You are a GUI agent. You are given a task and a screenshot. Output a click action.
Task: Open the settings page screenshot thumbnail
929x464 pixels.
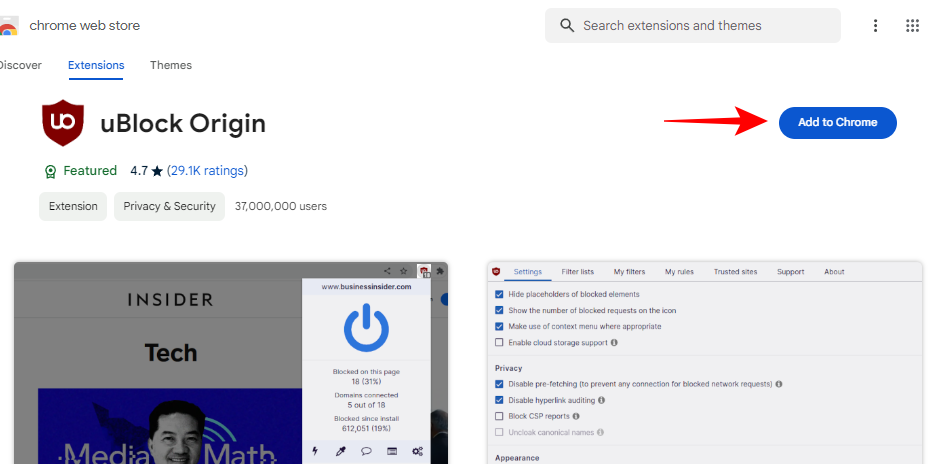point(705,363)
